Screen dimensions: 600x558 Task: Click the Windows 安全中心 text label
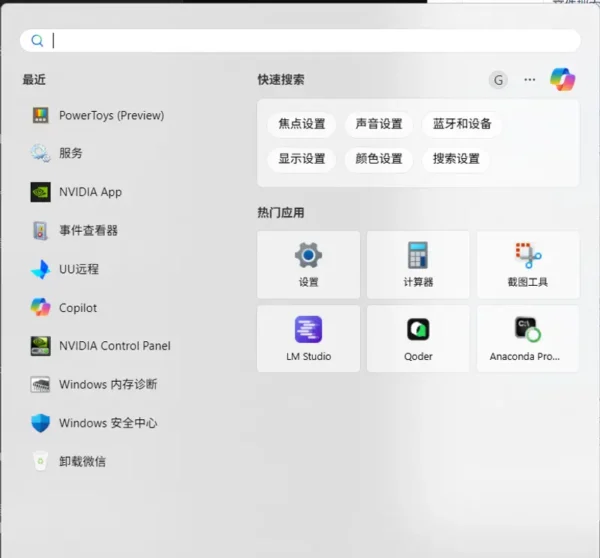[x=108, y=423]
